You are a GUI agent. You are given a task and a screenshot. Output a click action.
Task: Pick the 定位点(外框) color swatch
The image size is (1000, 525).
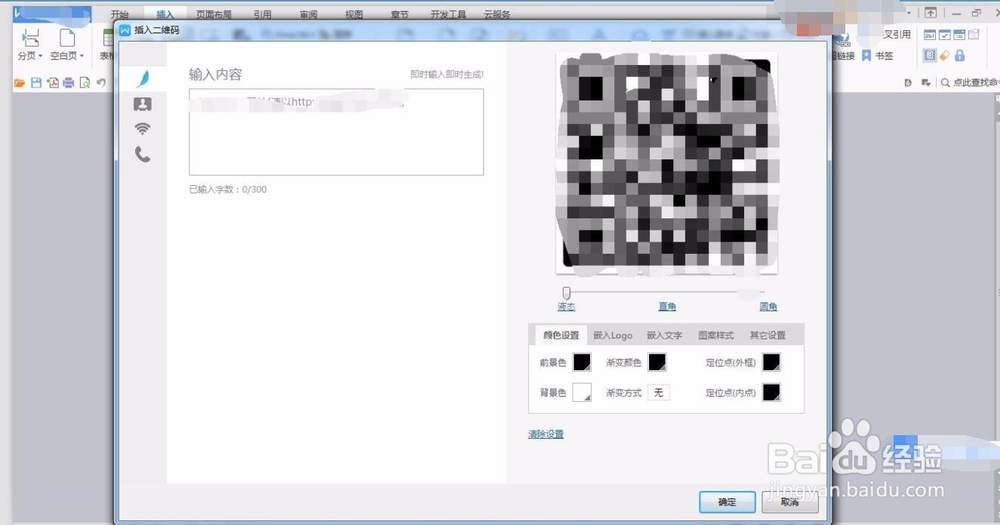point(772,362)
